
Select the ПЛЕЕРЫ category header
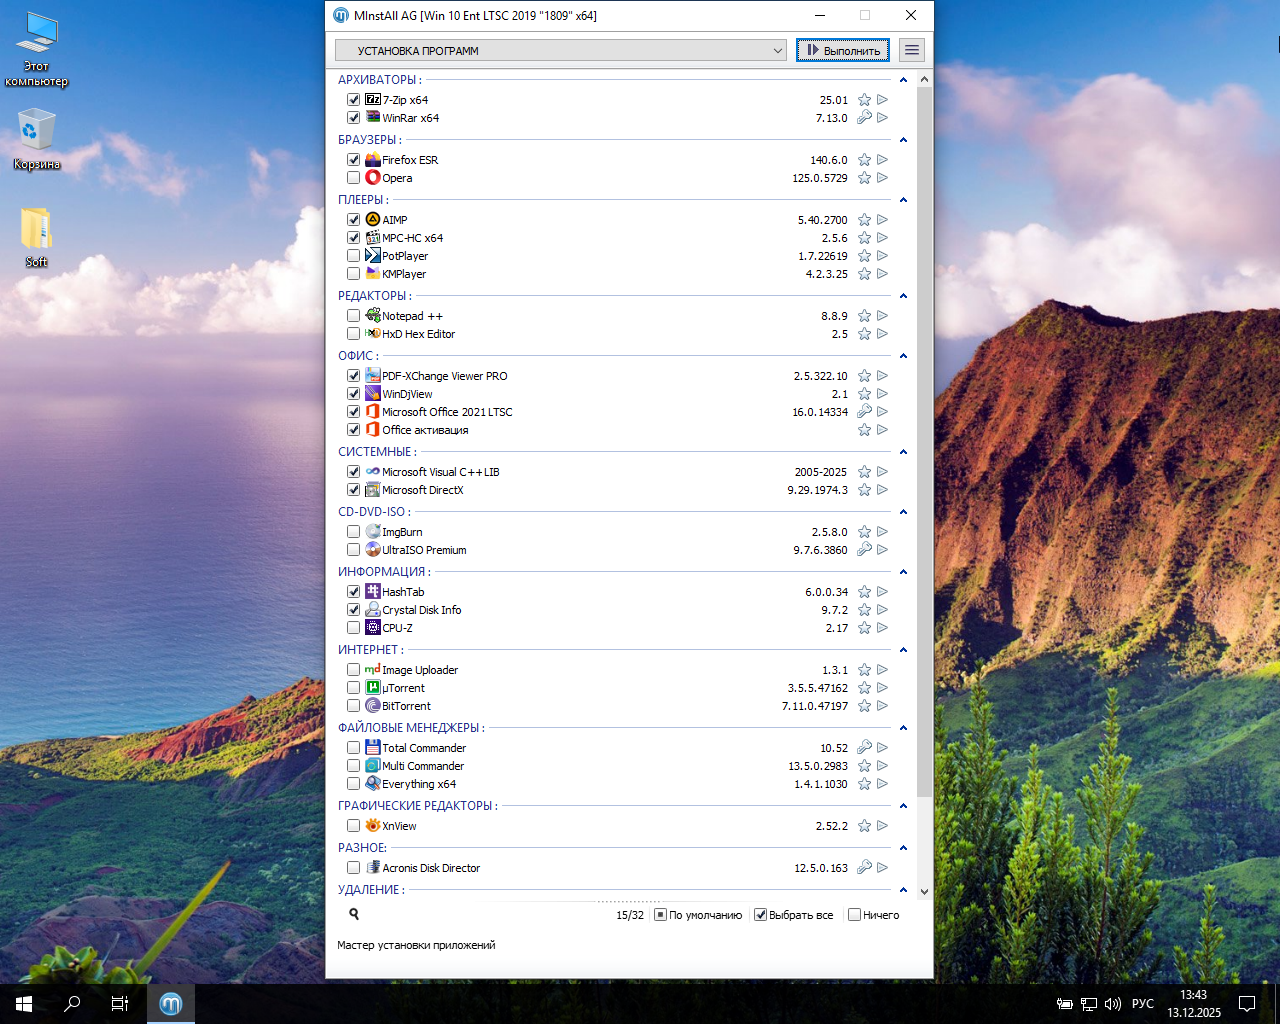pos(363,200)
